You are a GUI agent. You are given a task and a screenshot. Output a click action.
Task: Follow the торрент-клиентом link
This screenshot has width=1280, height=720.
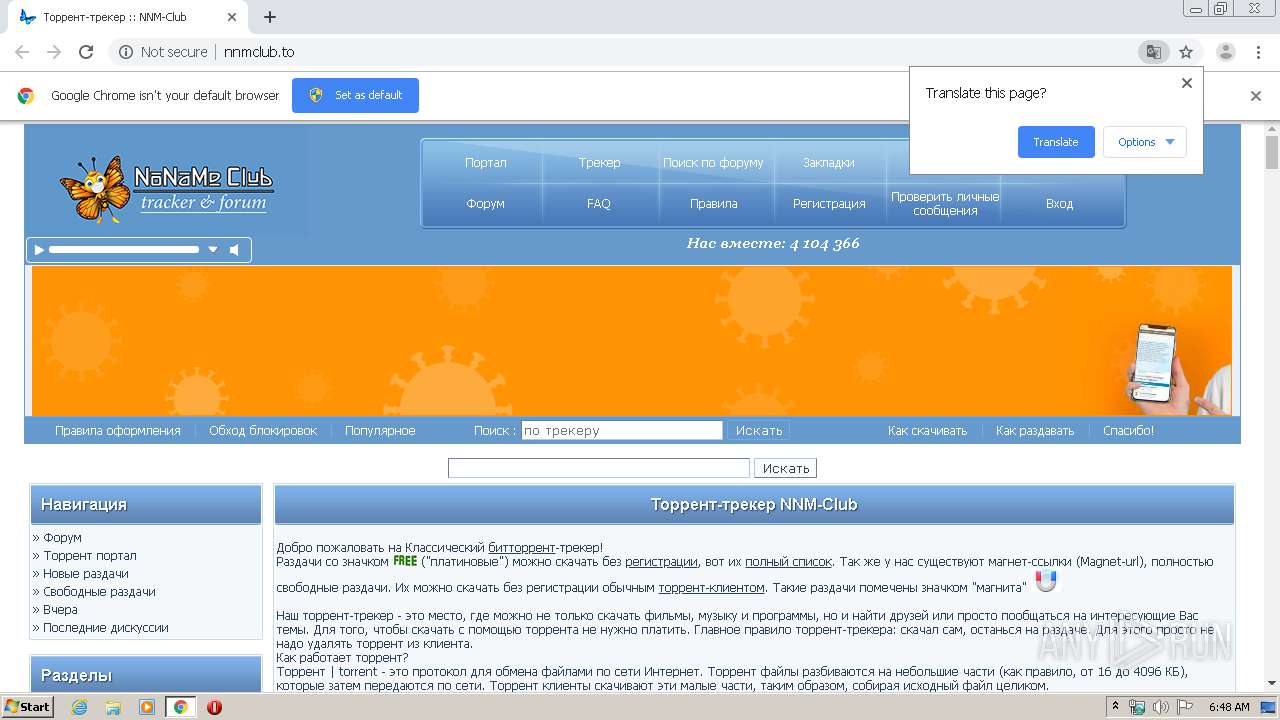pos(711,588)
